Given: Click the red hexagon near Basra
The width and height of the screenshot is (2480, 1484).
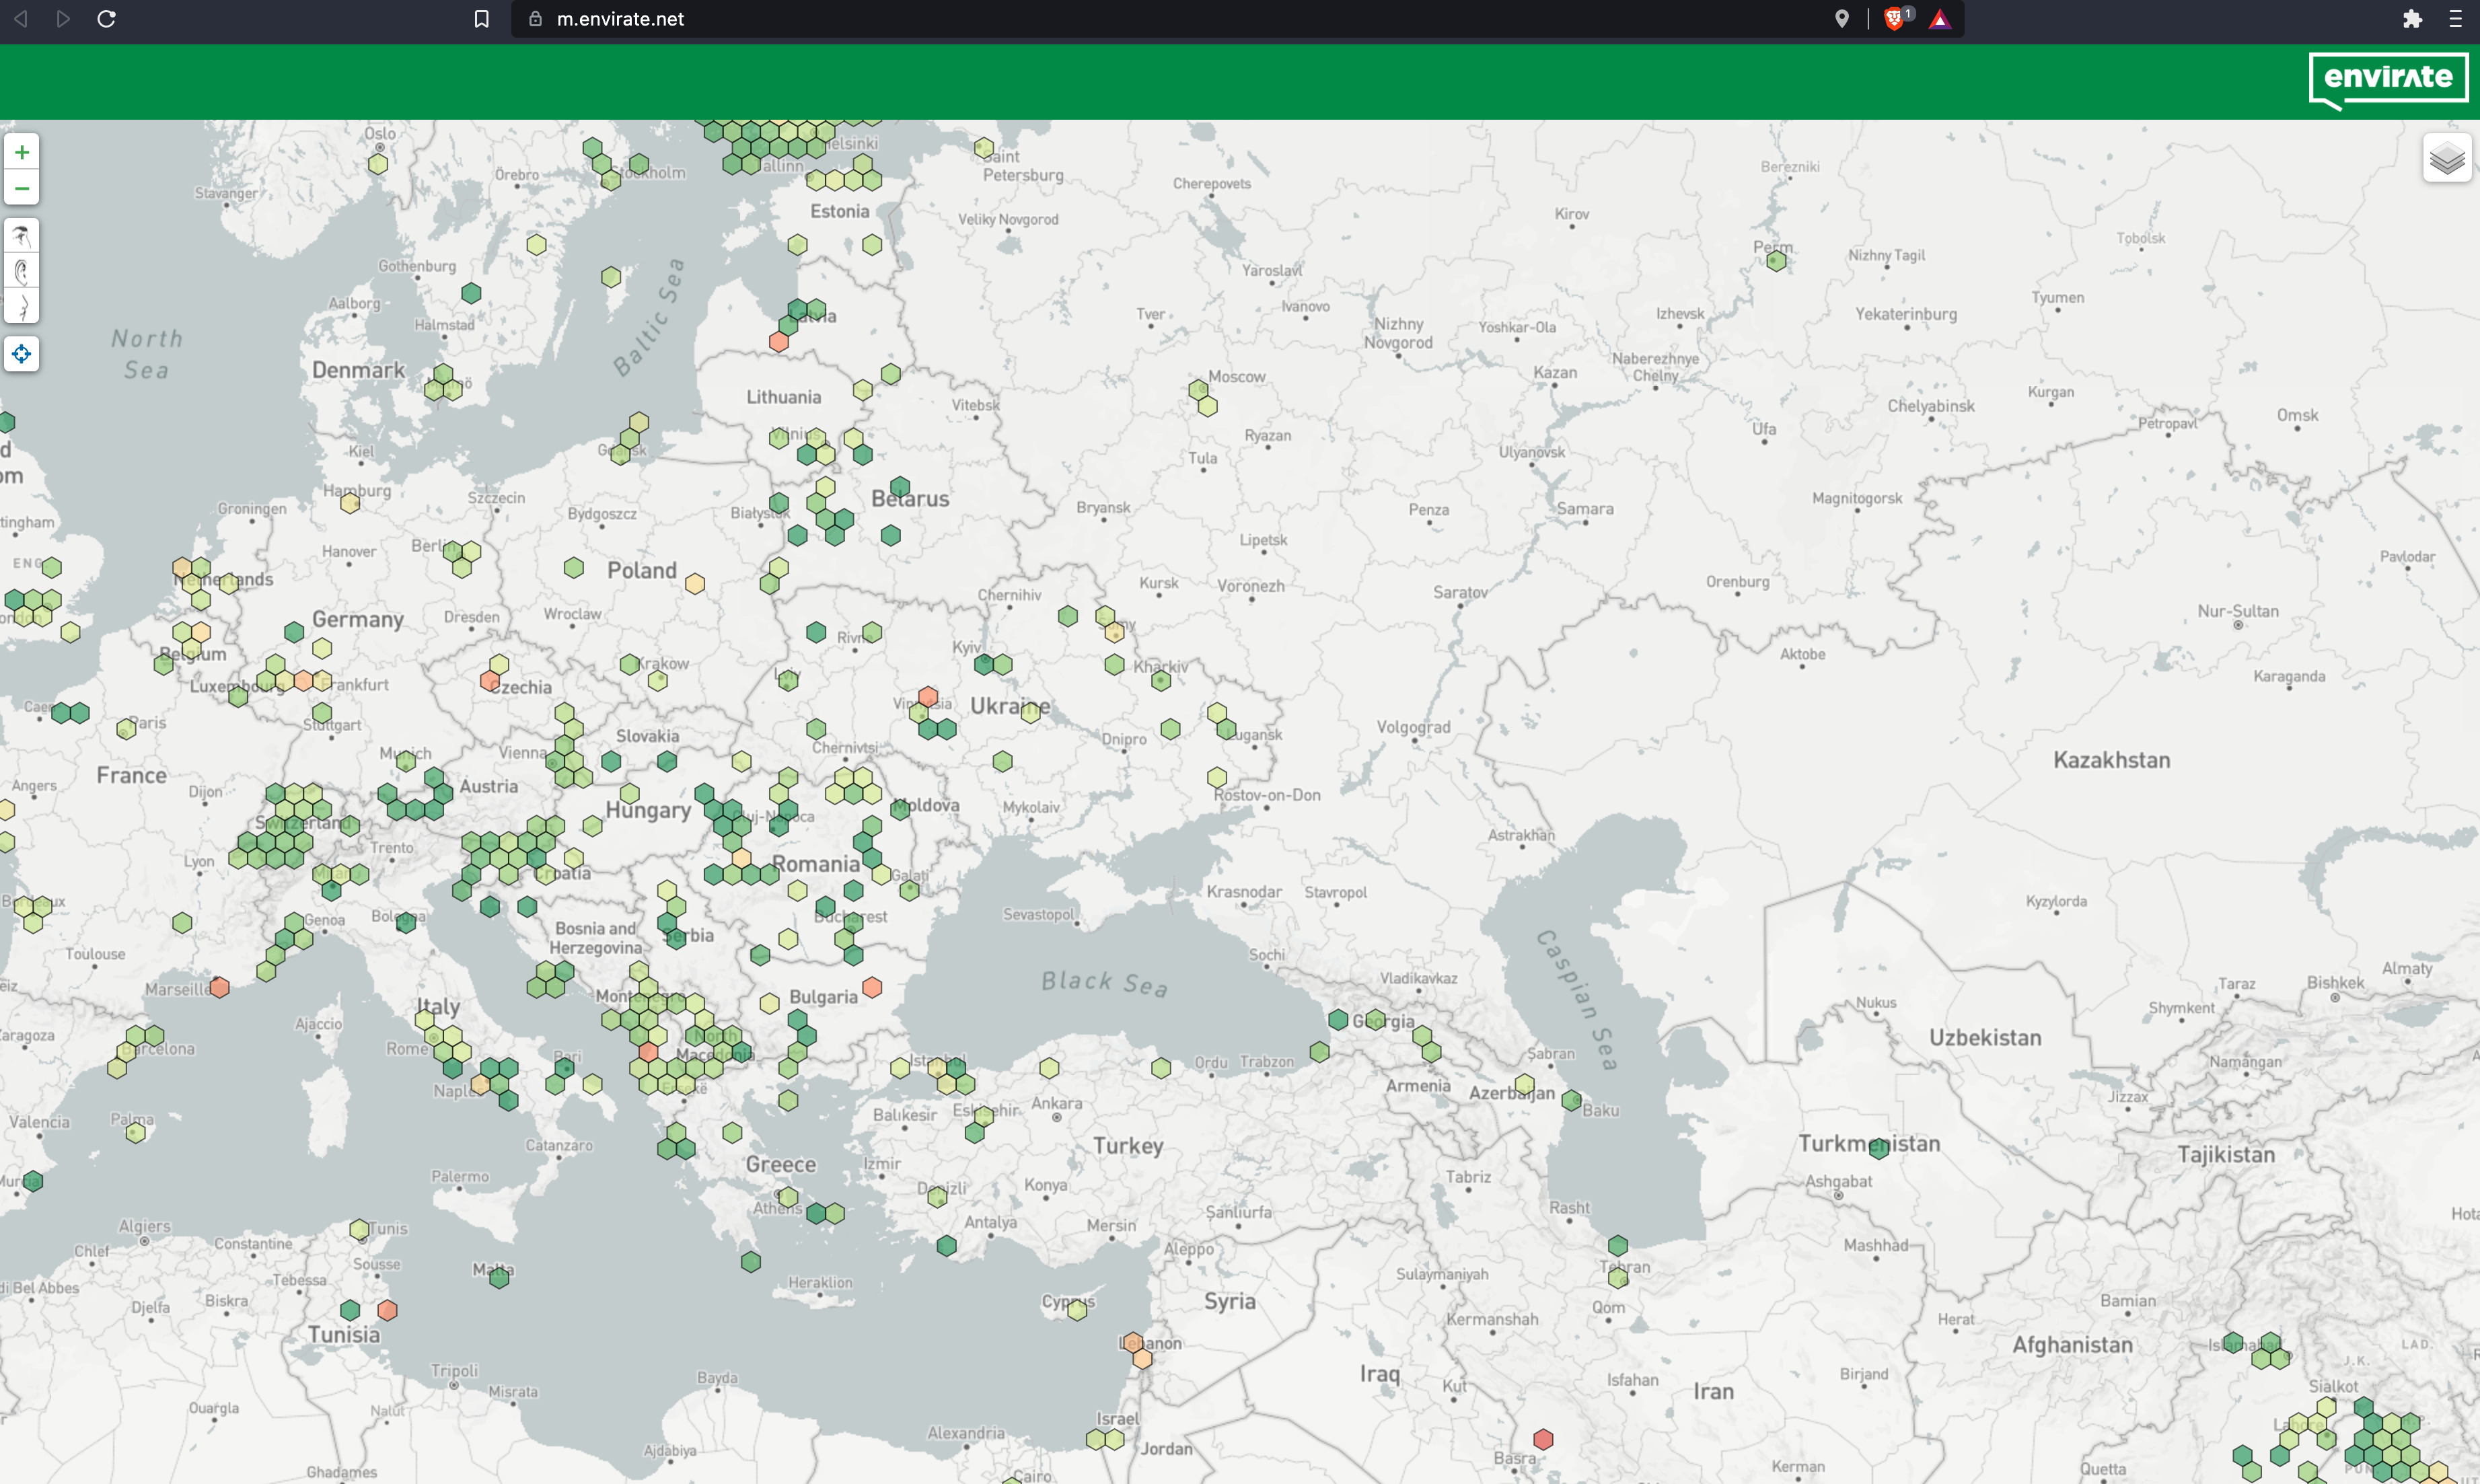Looking at the screenshot, I should point(1543,1439).
